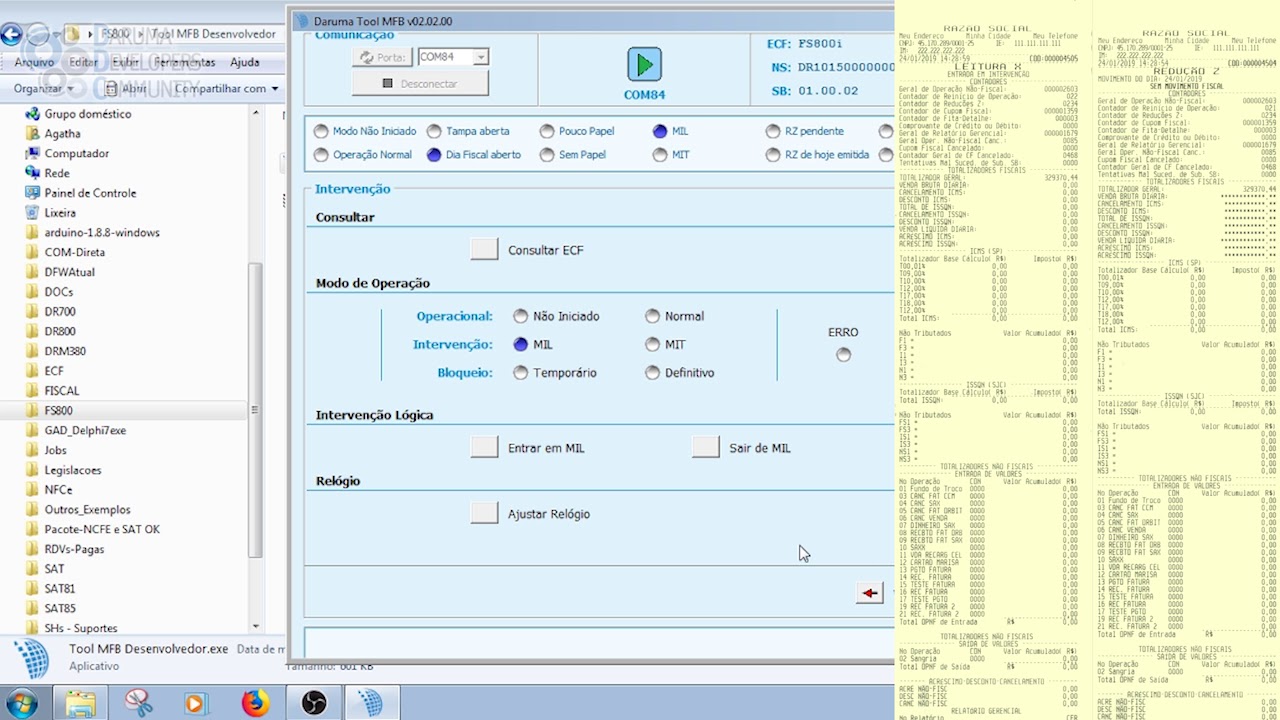
Task: Select the Normal operational radio
Action: coord(652,316)
